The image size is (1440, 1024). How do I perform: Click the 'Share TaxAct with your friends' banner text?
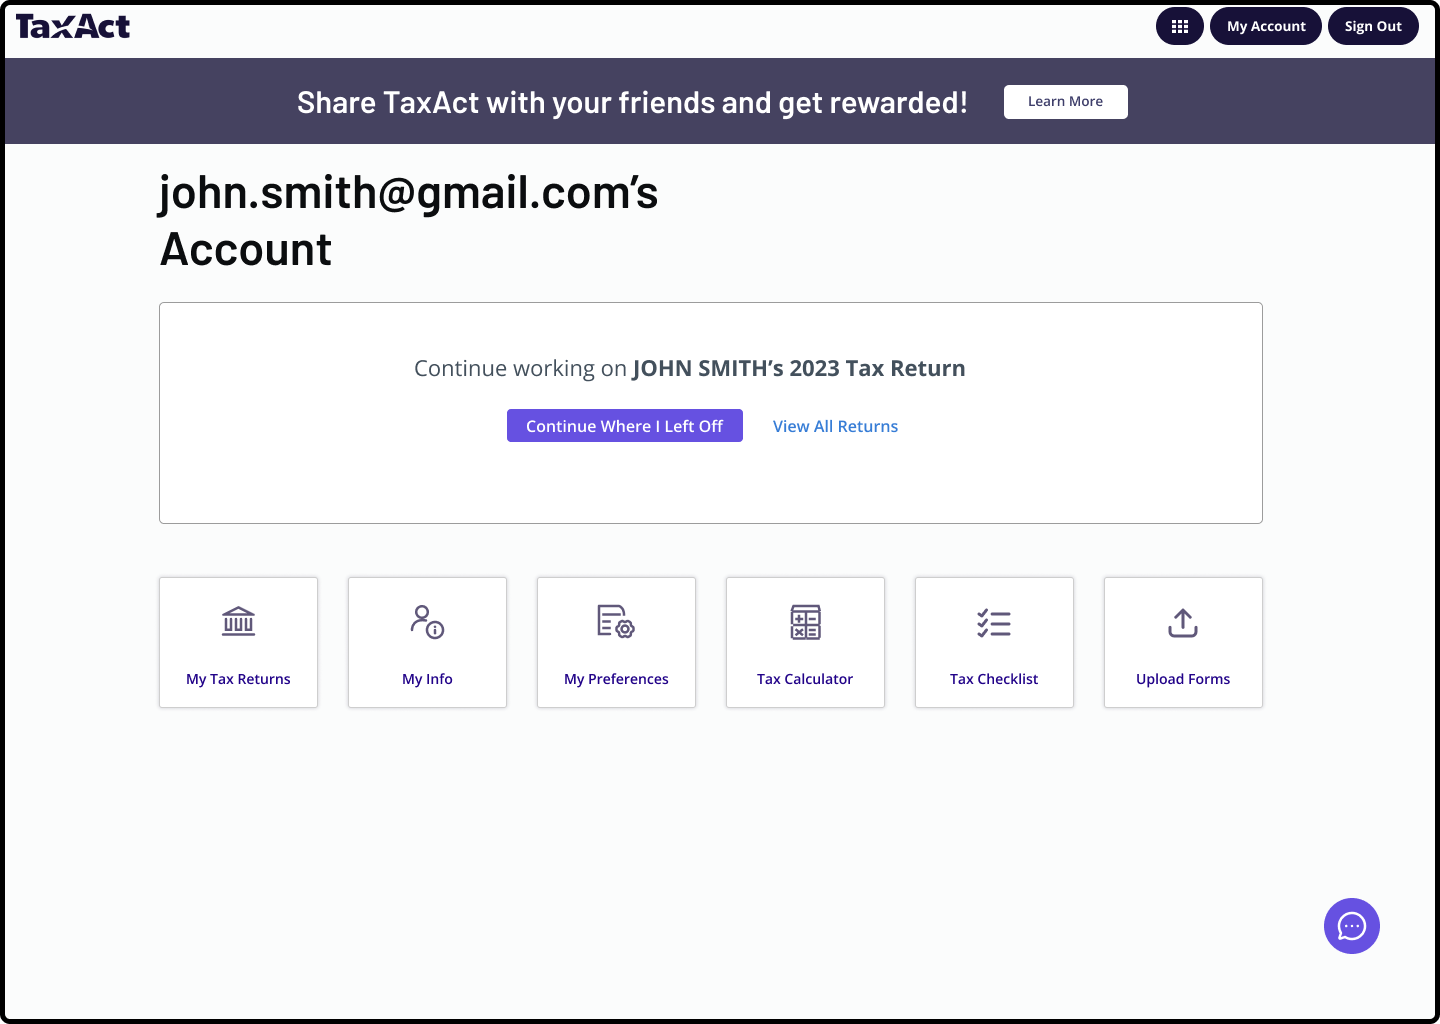pos(632,102)
